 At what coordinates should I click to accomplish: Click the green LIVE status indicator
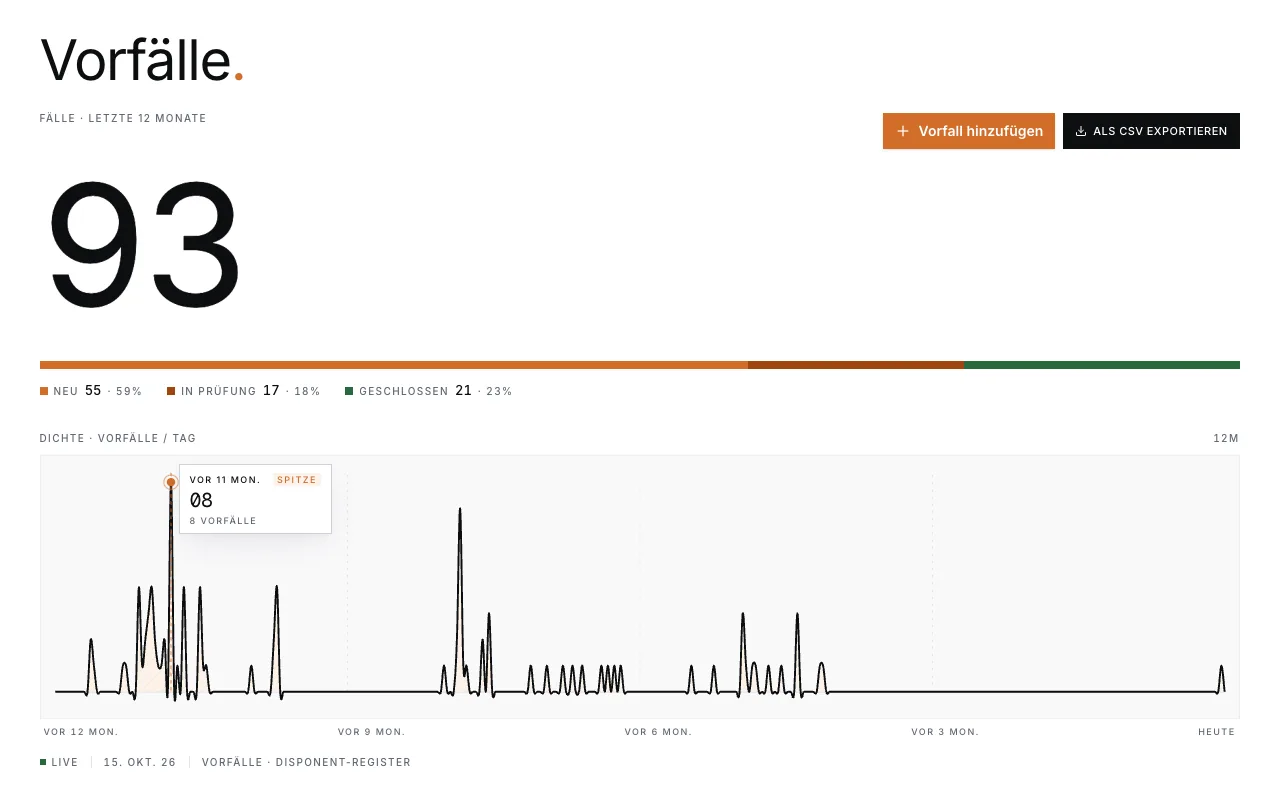point(59,762)
